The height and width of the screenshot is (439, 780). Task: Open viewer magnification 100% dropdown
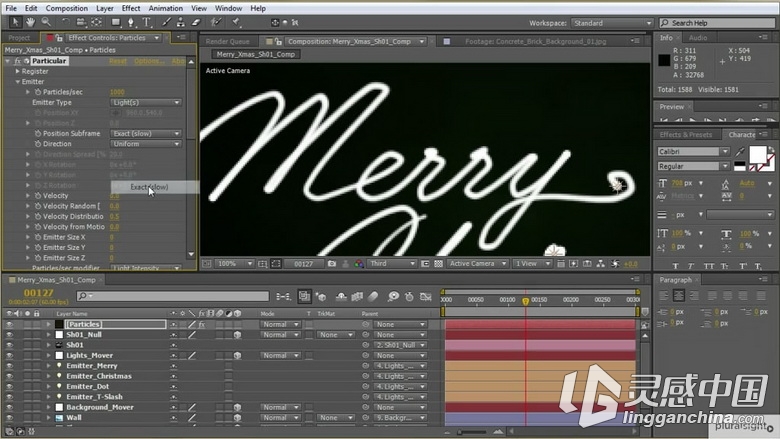[234, 263]
